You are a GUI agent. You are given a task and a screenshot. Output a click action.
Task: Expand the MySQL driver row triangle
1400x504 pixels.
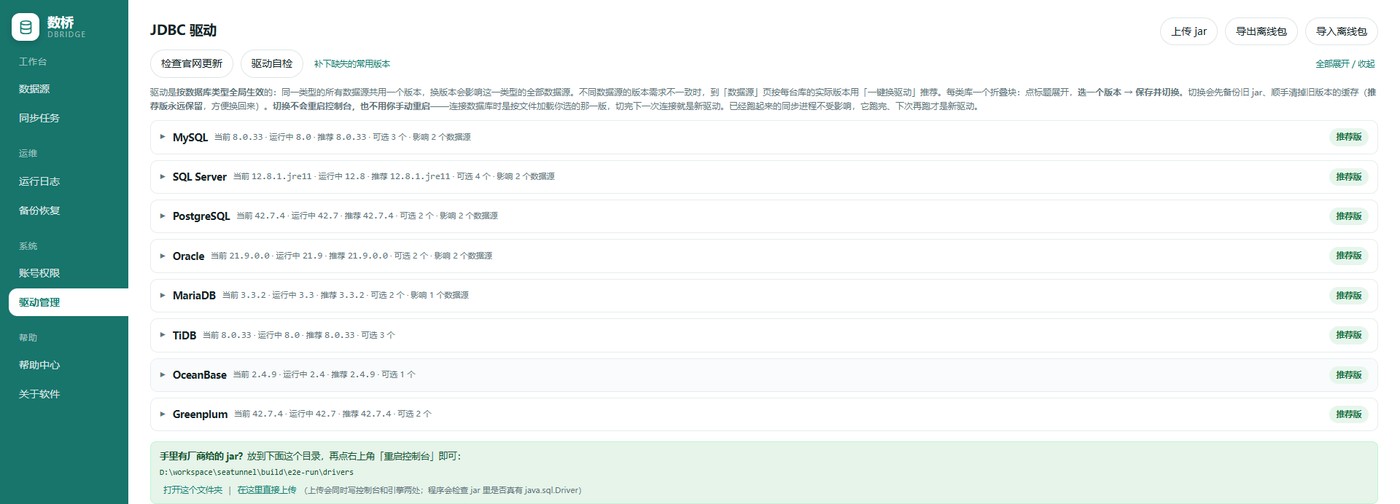(163, 137)
